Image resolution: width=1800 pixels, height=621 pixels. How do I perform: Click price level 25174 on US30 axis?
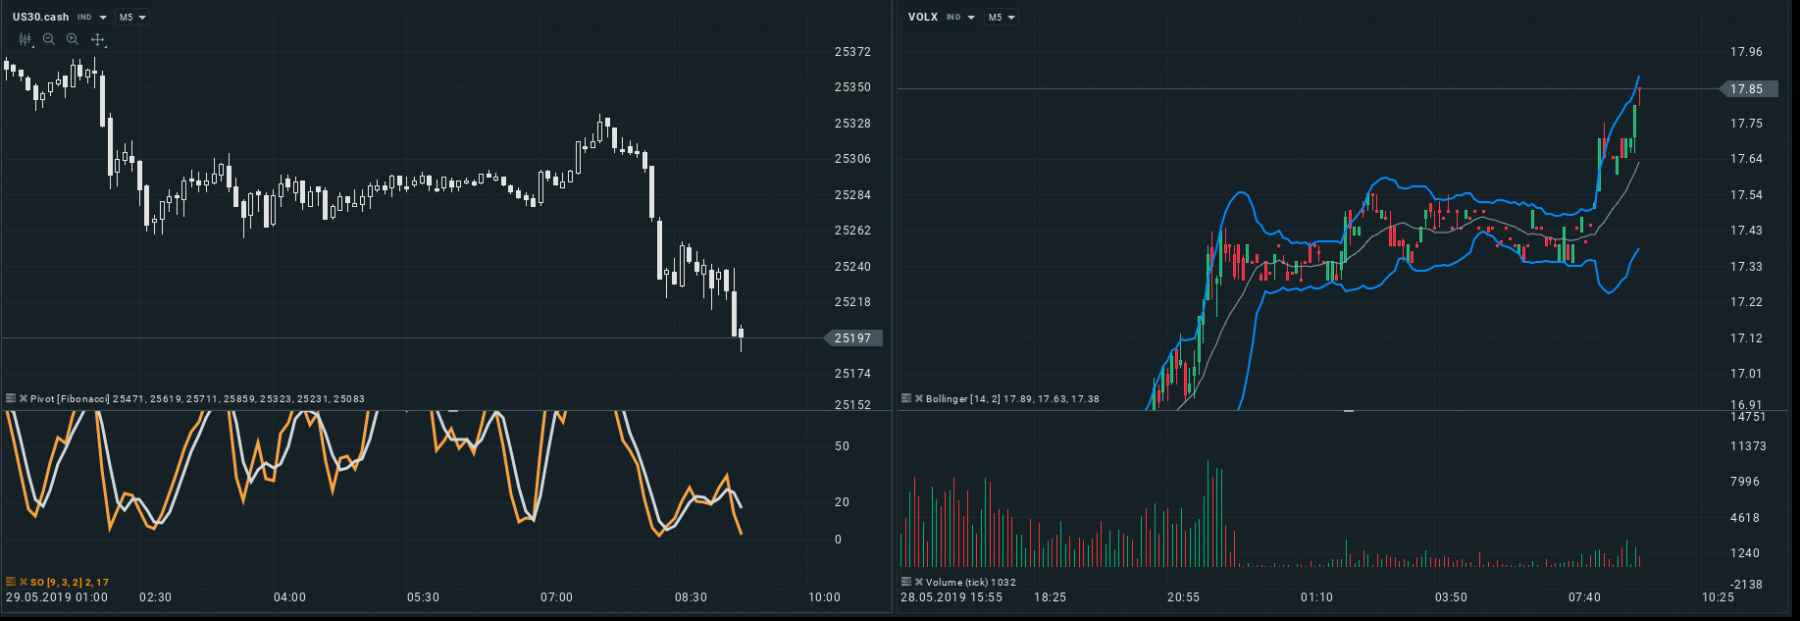(x=853, y=374)
